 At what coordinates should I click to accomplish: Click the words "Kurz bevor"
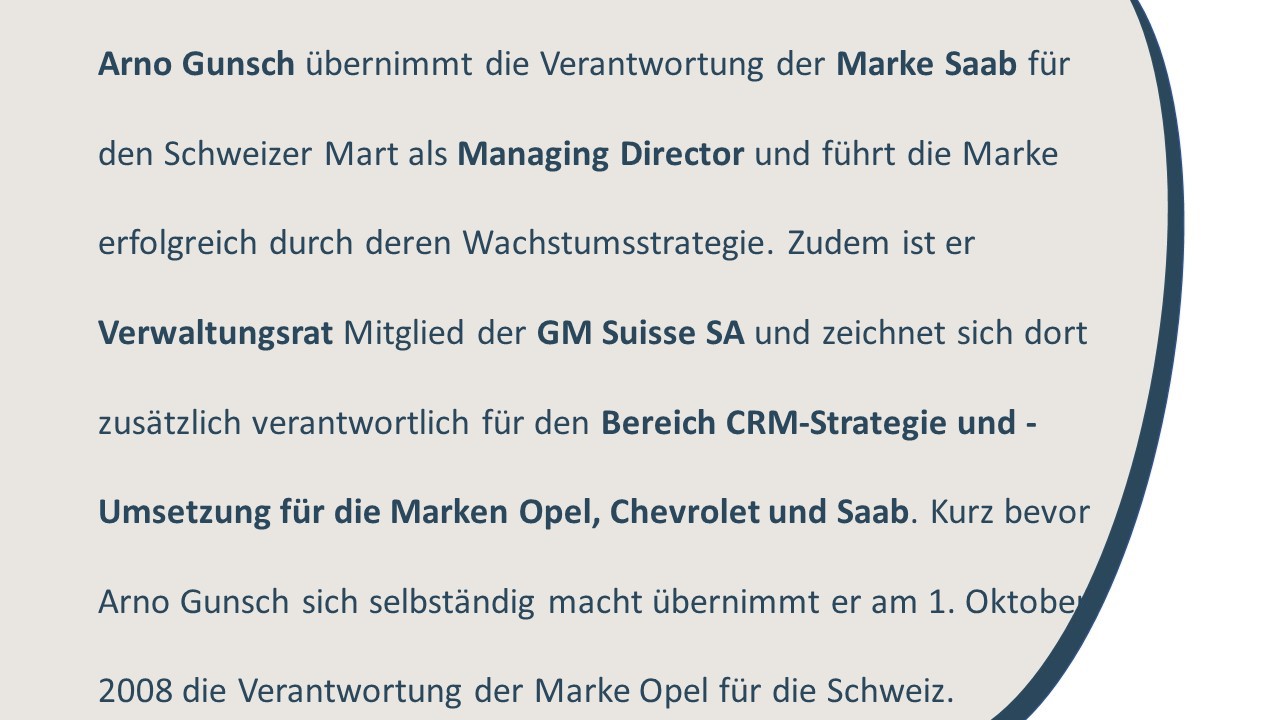click(x=1009, y=513)
